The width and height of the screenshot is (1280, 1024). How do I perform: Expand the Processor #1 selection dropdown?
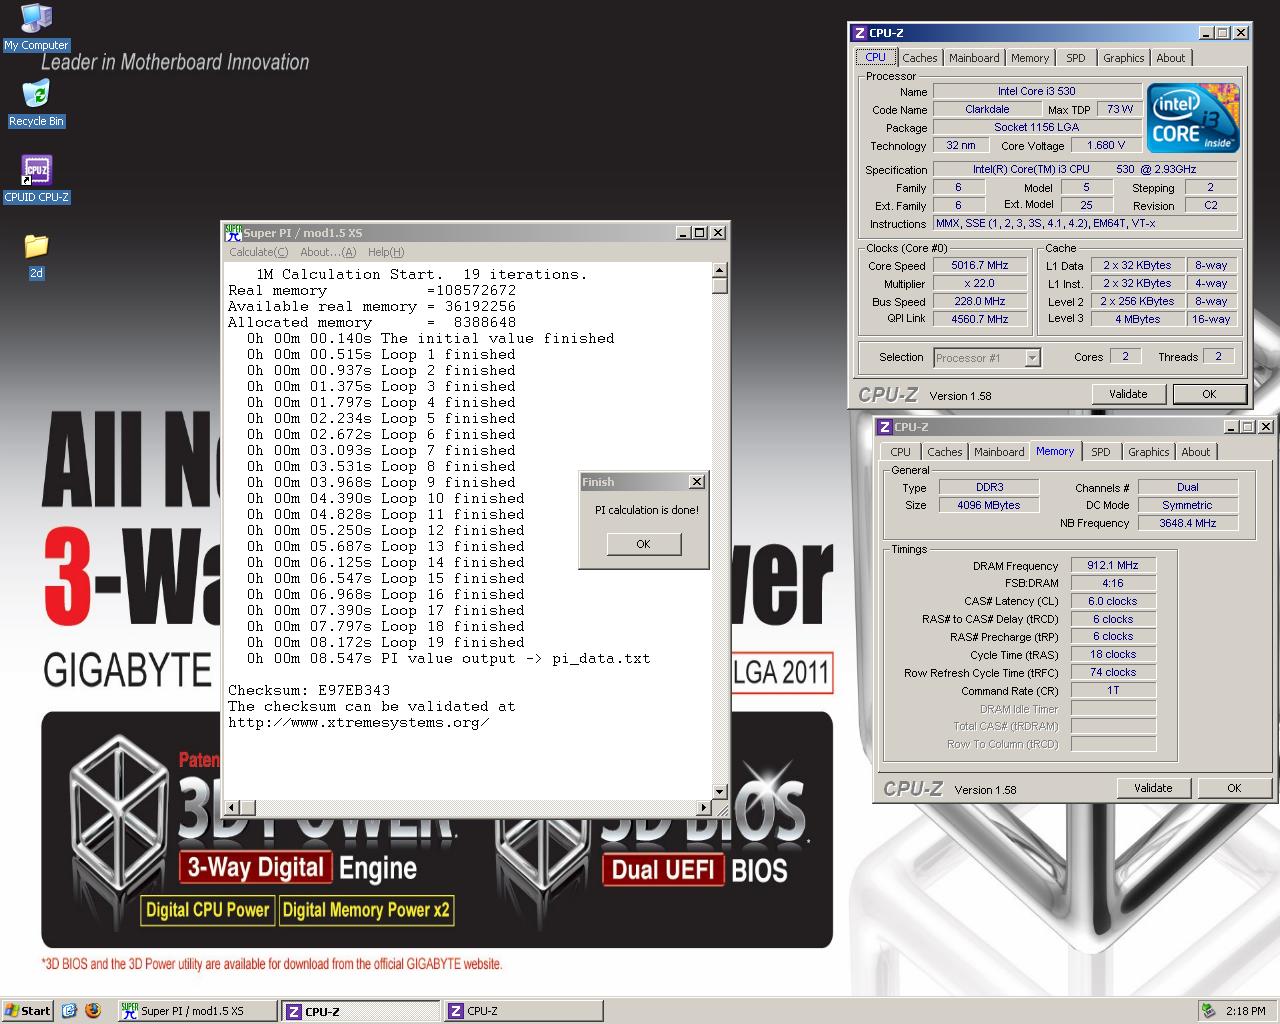(x=1032, y=358)
